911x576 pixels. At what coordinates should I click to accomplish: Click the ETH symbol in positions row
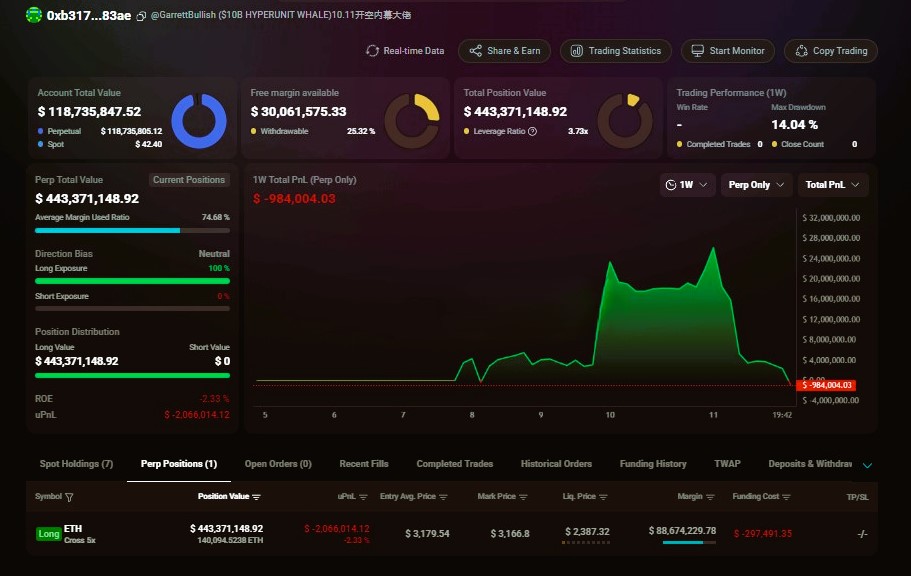73,528
